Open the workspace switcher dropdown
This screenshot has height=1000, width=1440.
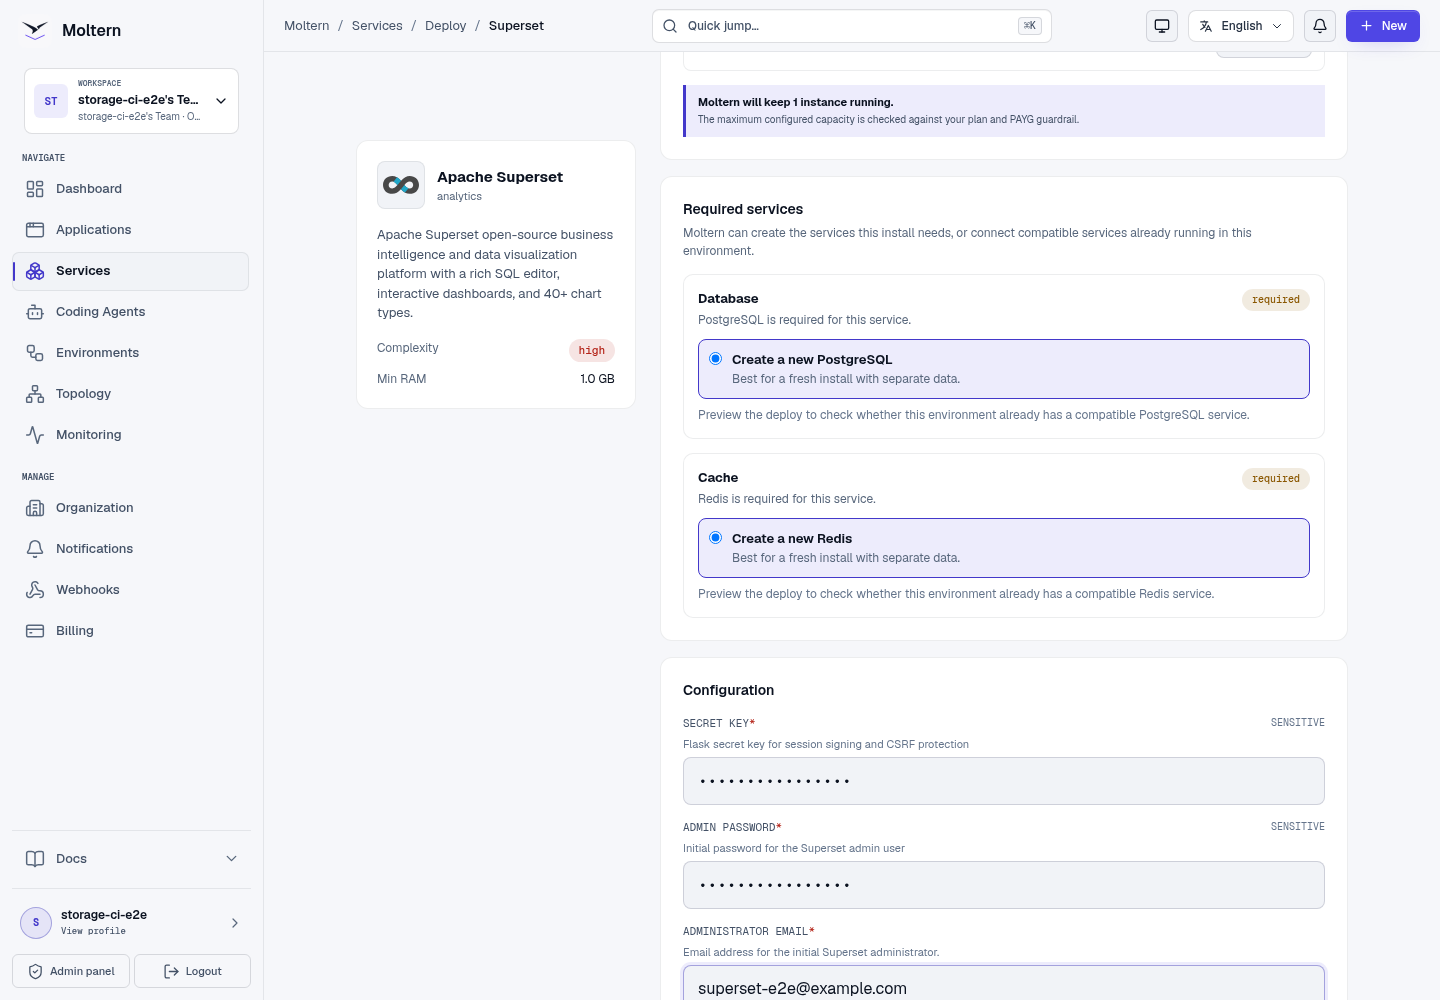coord(131,101)
